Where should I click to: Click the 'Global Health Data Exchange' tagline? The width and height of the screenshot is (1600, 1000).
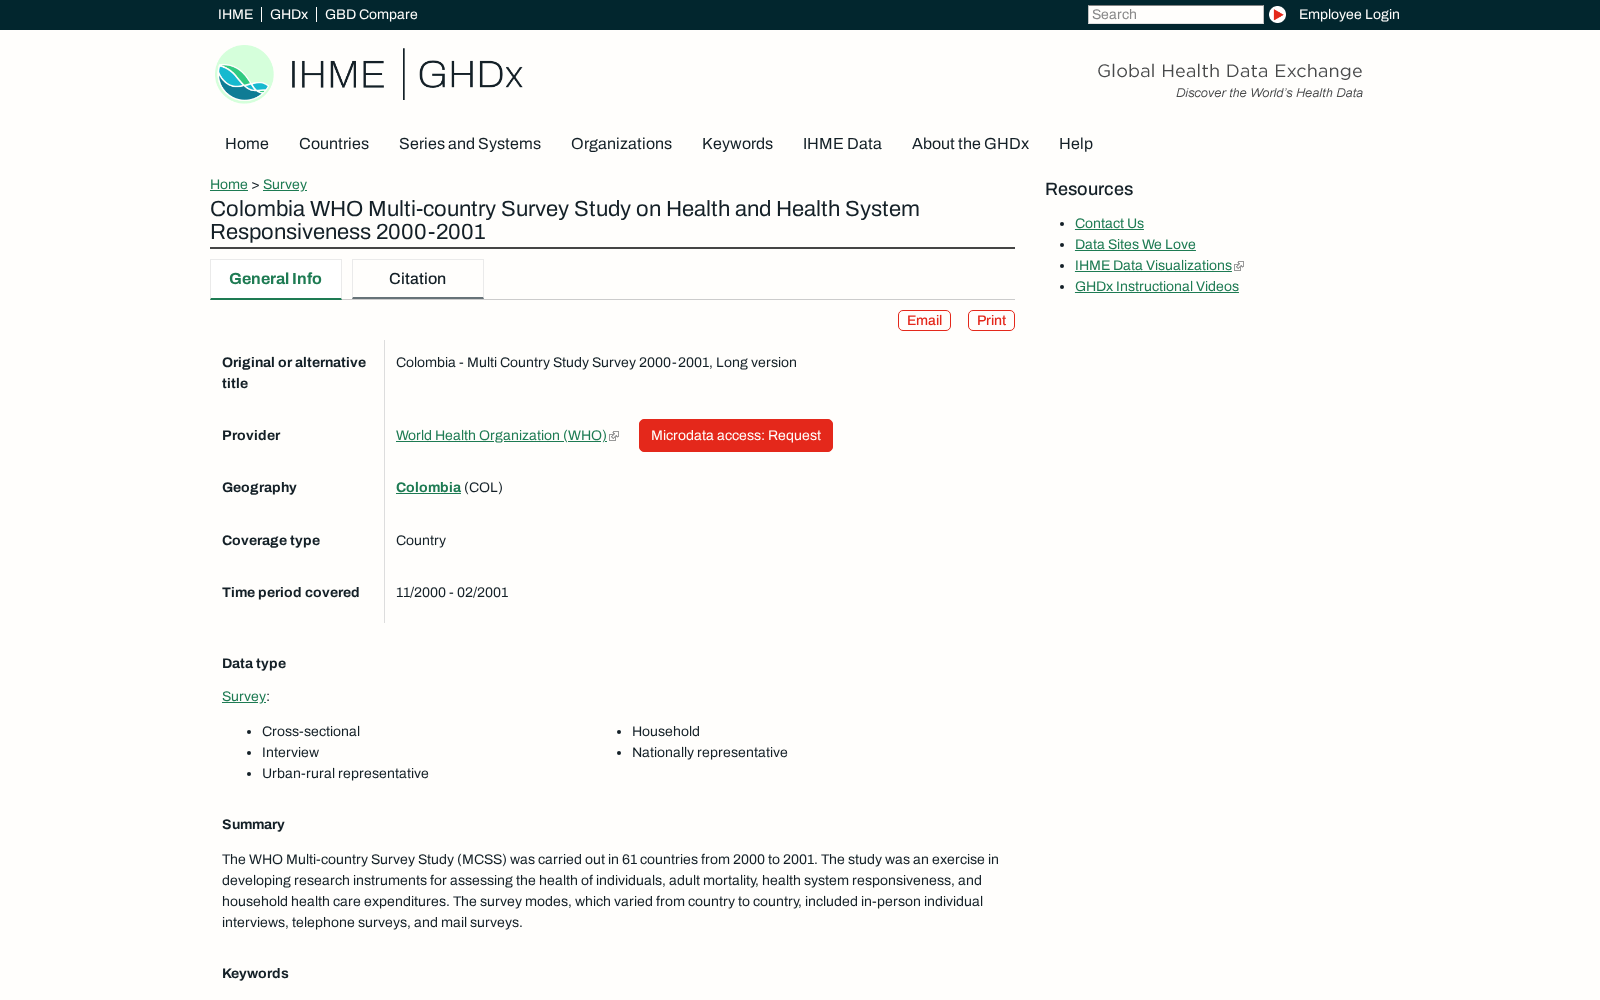point(1230,71)
